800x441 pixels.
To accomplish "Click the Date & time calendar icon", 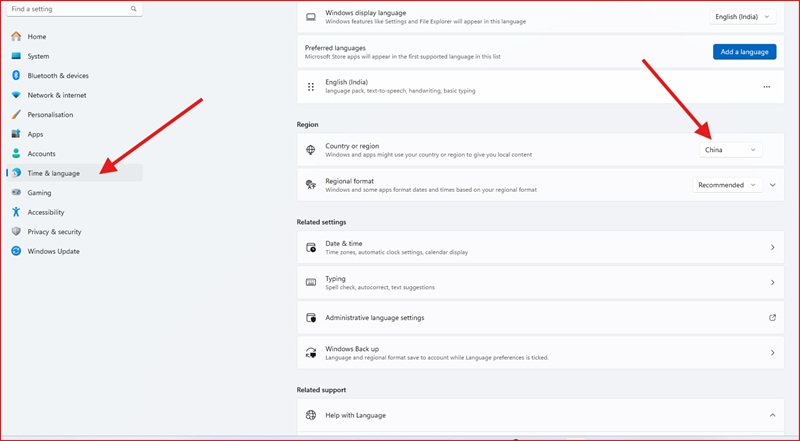I will tap(311, 248).
